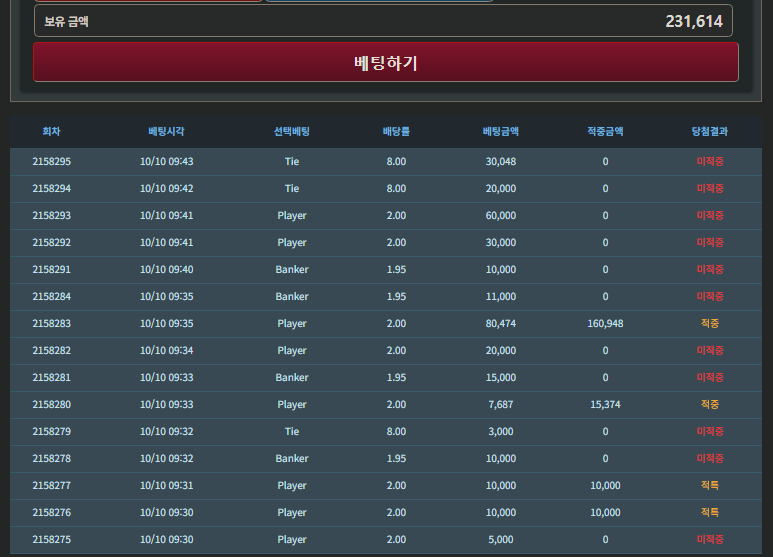Select round number 2158294
Screen dimensions: 773x557
[52, 189]
